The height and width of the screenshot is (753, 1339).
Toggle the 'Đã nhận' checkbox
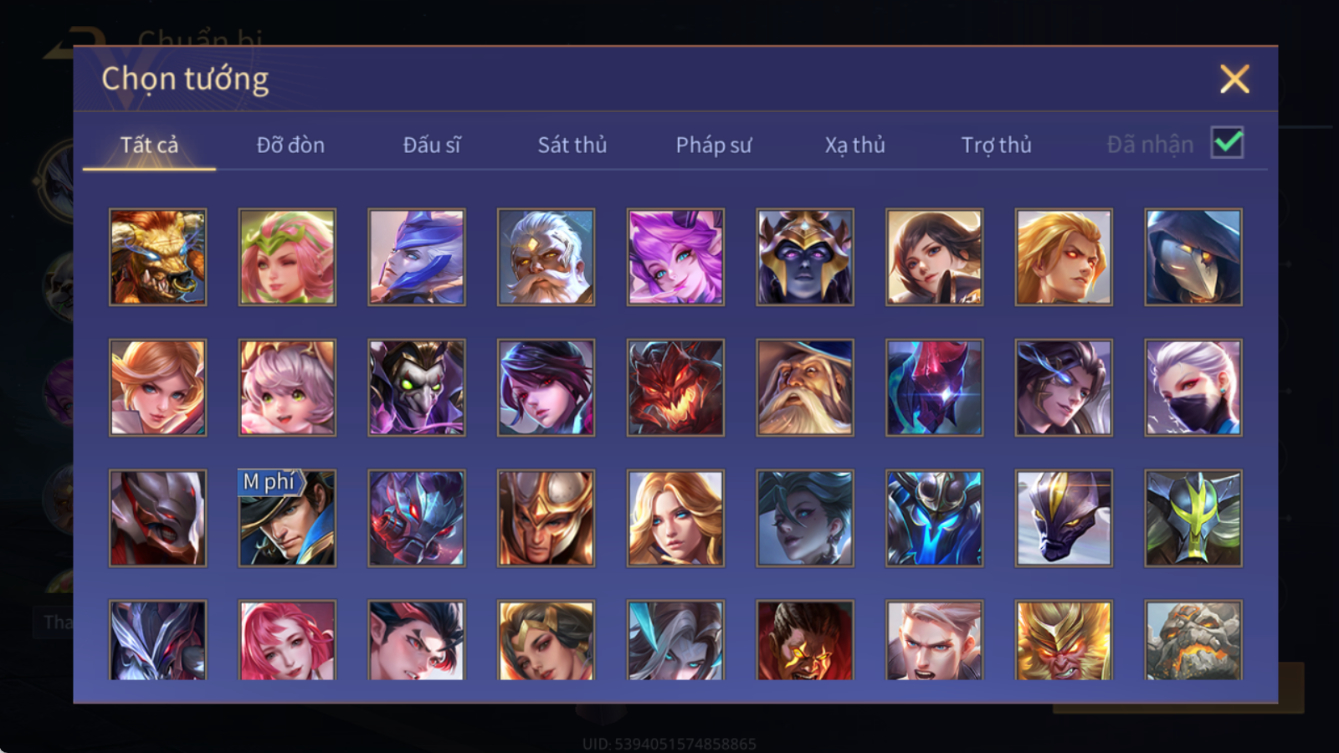point(1227,143)
